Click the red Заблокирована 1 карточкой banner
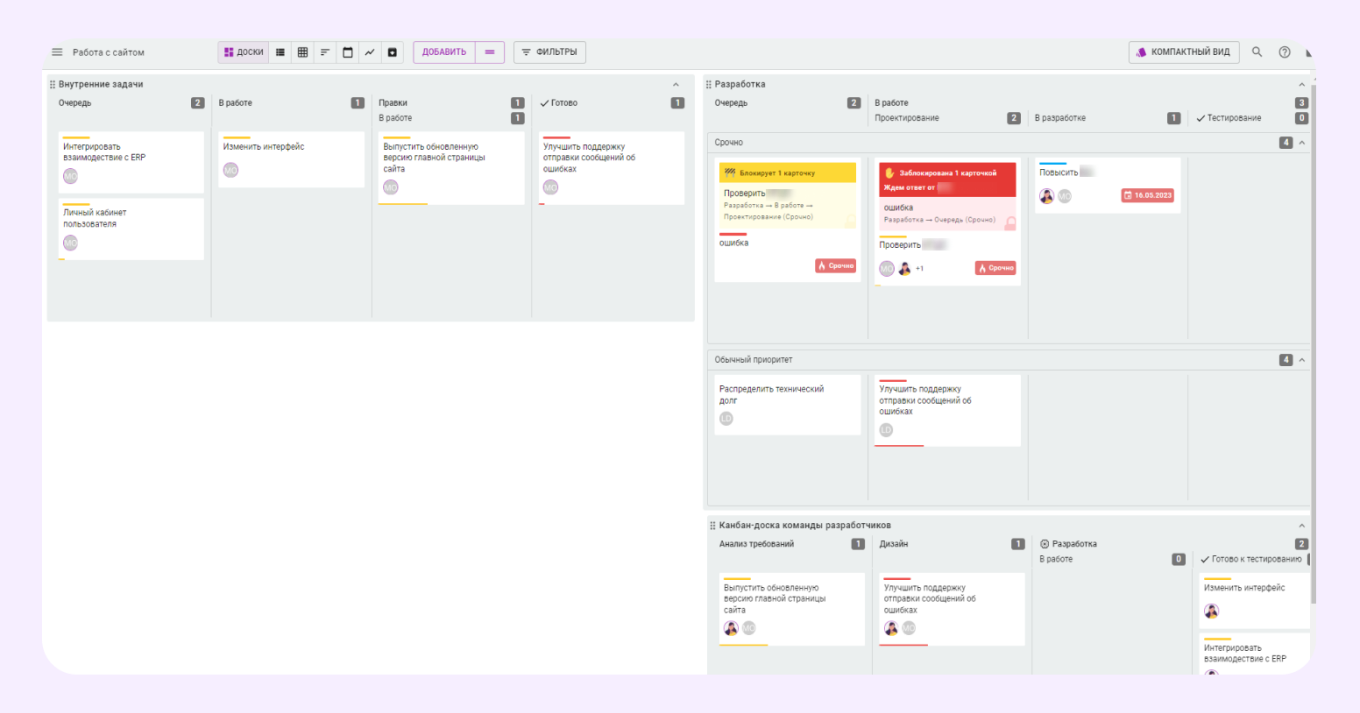Viewport: 1360px width, 713px height. (947, 179)
